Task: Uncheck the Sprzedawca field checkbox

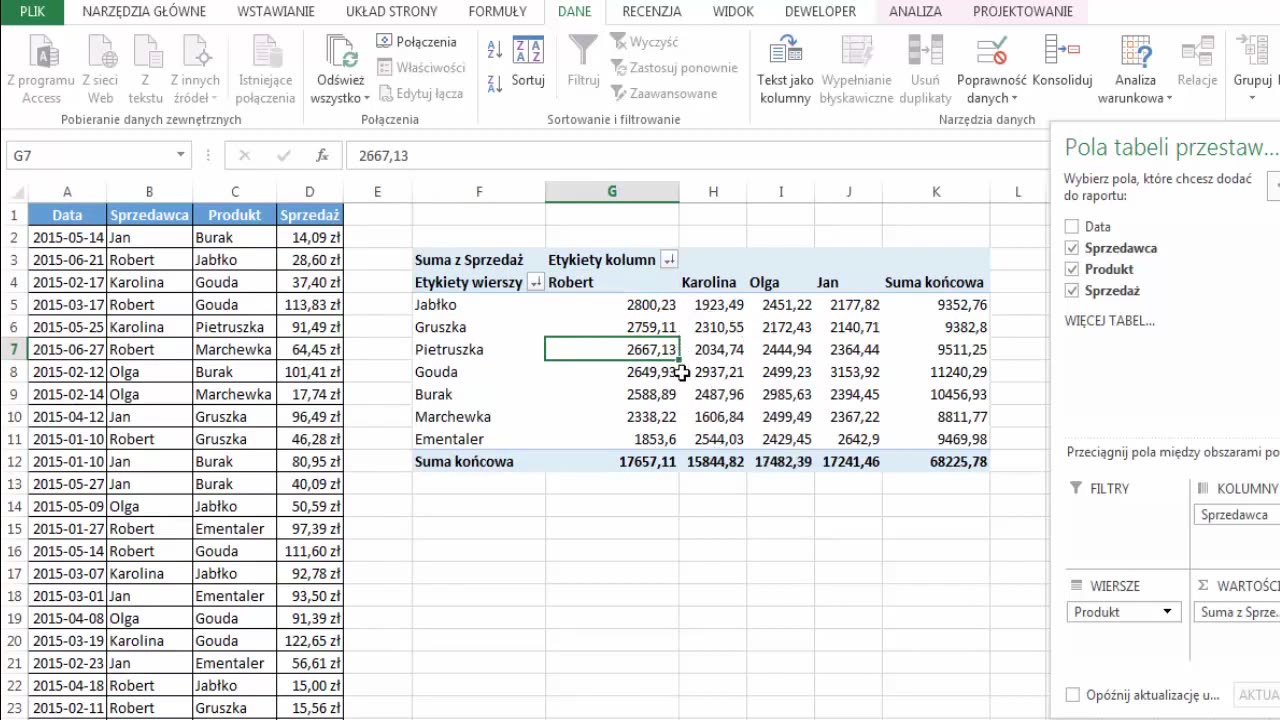Action: click(1073, 248)
